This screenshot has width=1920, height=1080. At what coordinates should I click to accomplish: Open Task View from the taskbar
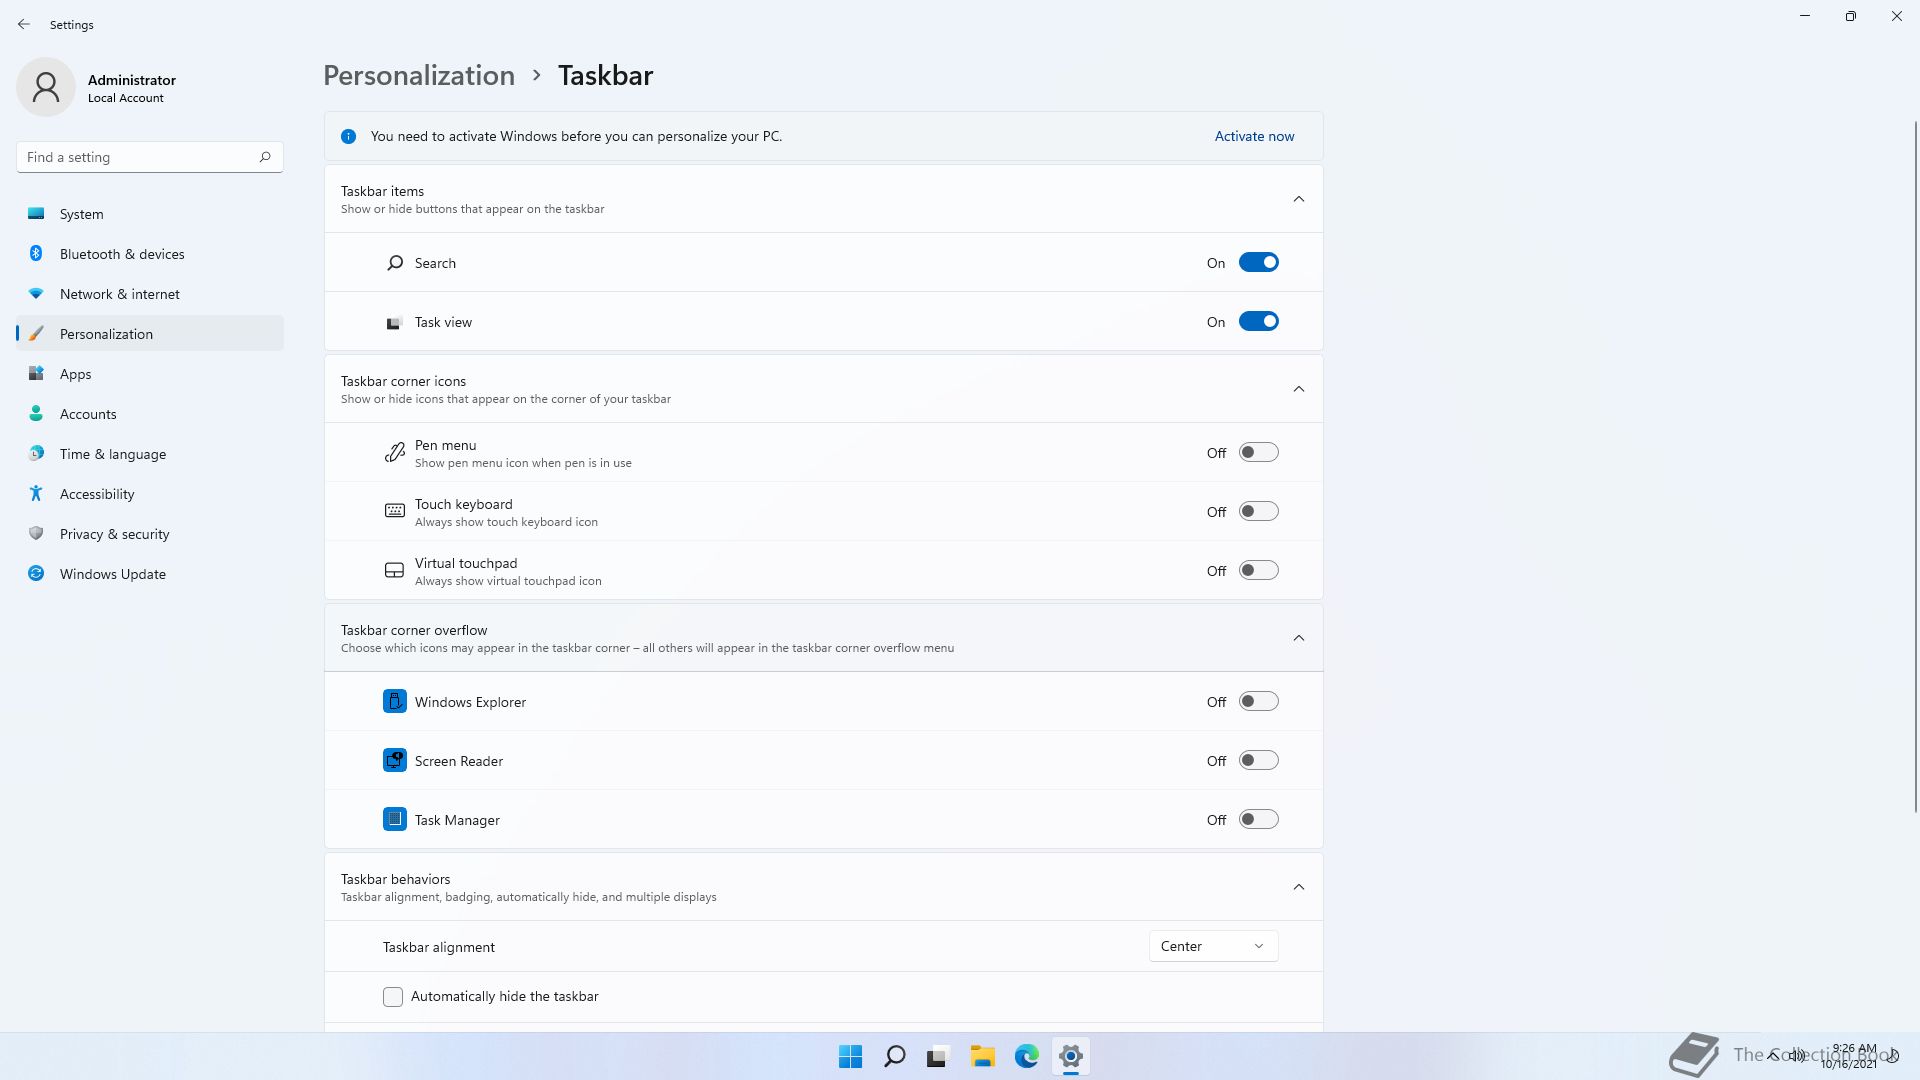coord(938,1056)
